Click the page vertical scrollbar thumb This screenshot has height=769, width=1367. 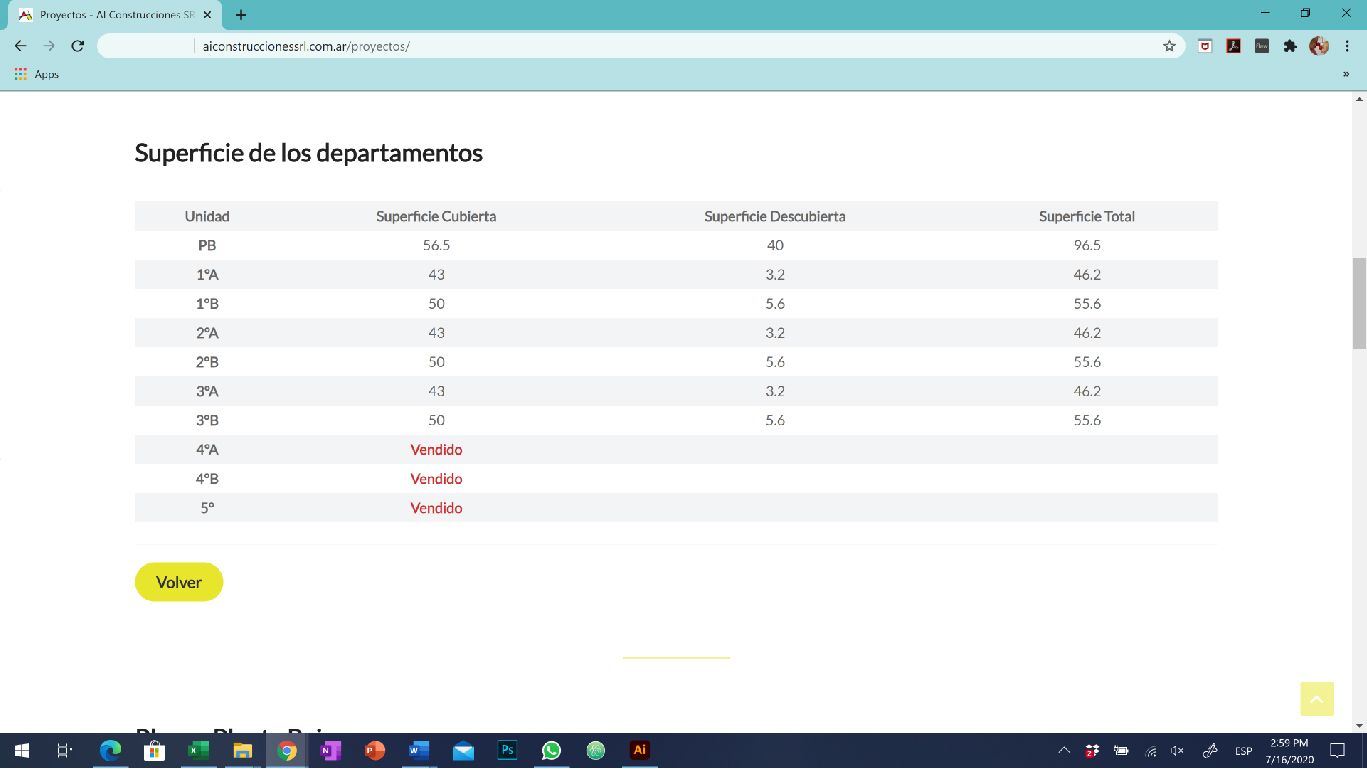[x=1359, y=303]
